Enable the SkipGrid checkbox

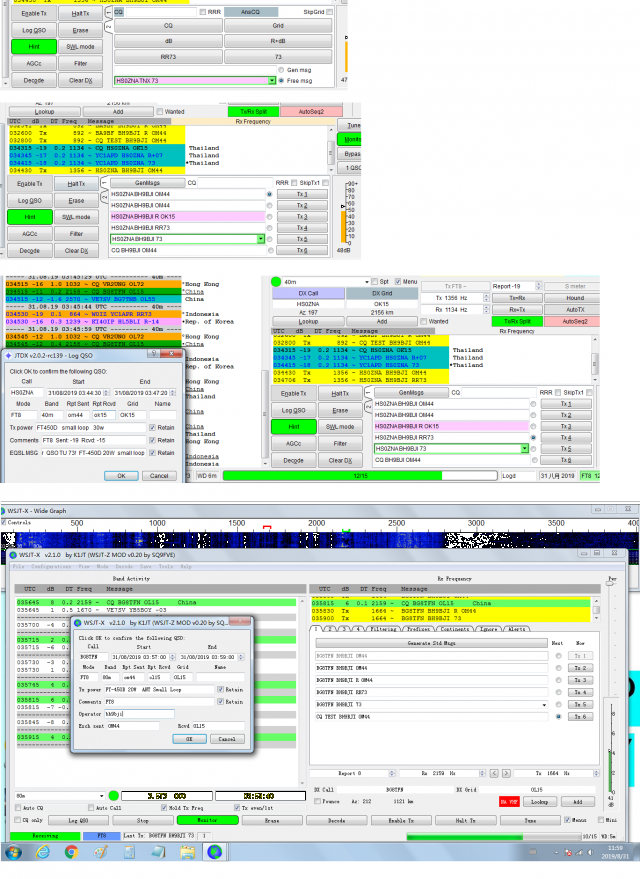tap(330, 12)
